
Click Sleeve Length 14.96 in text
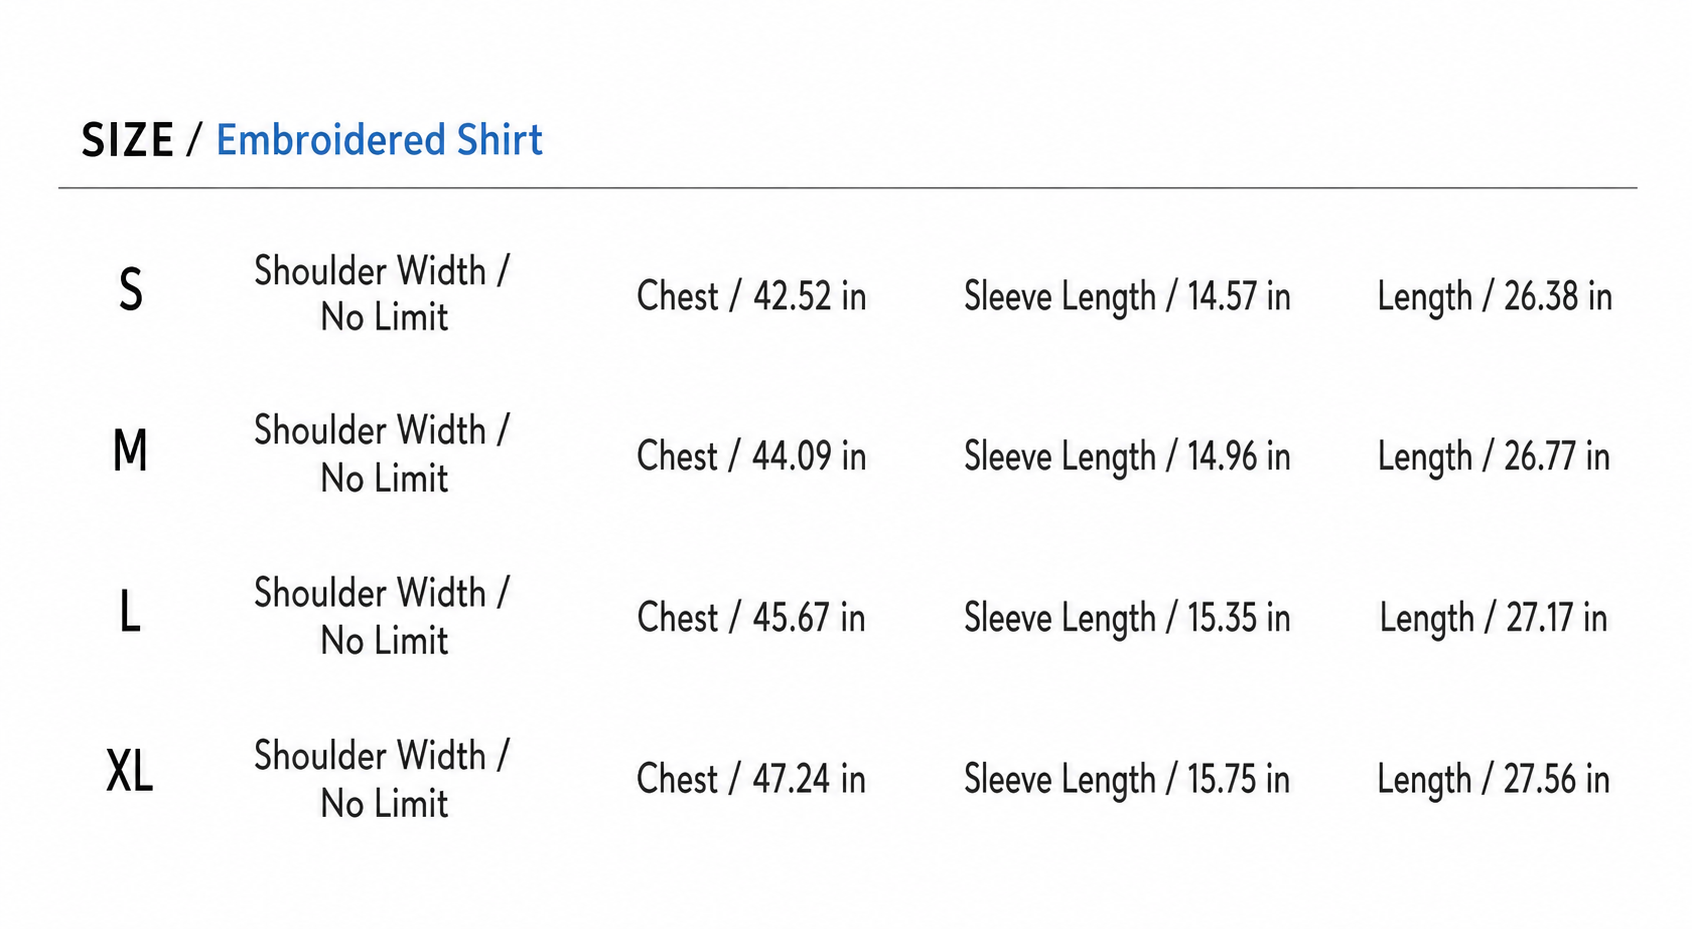pyautogui.click(x=1127, y=457)
